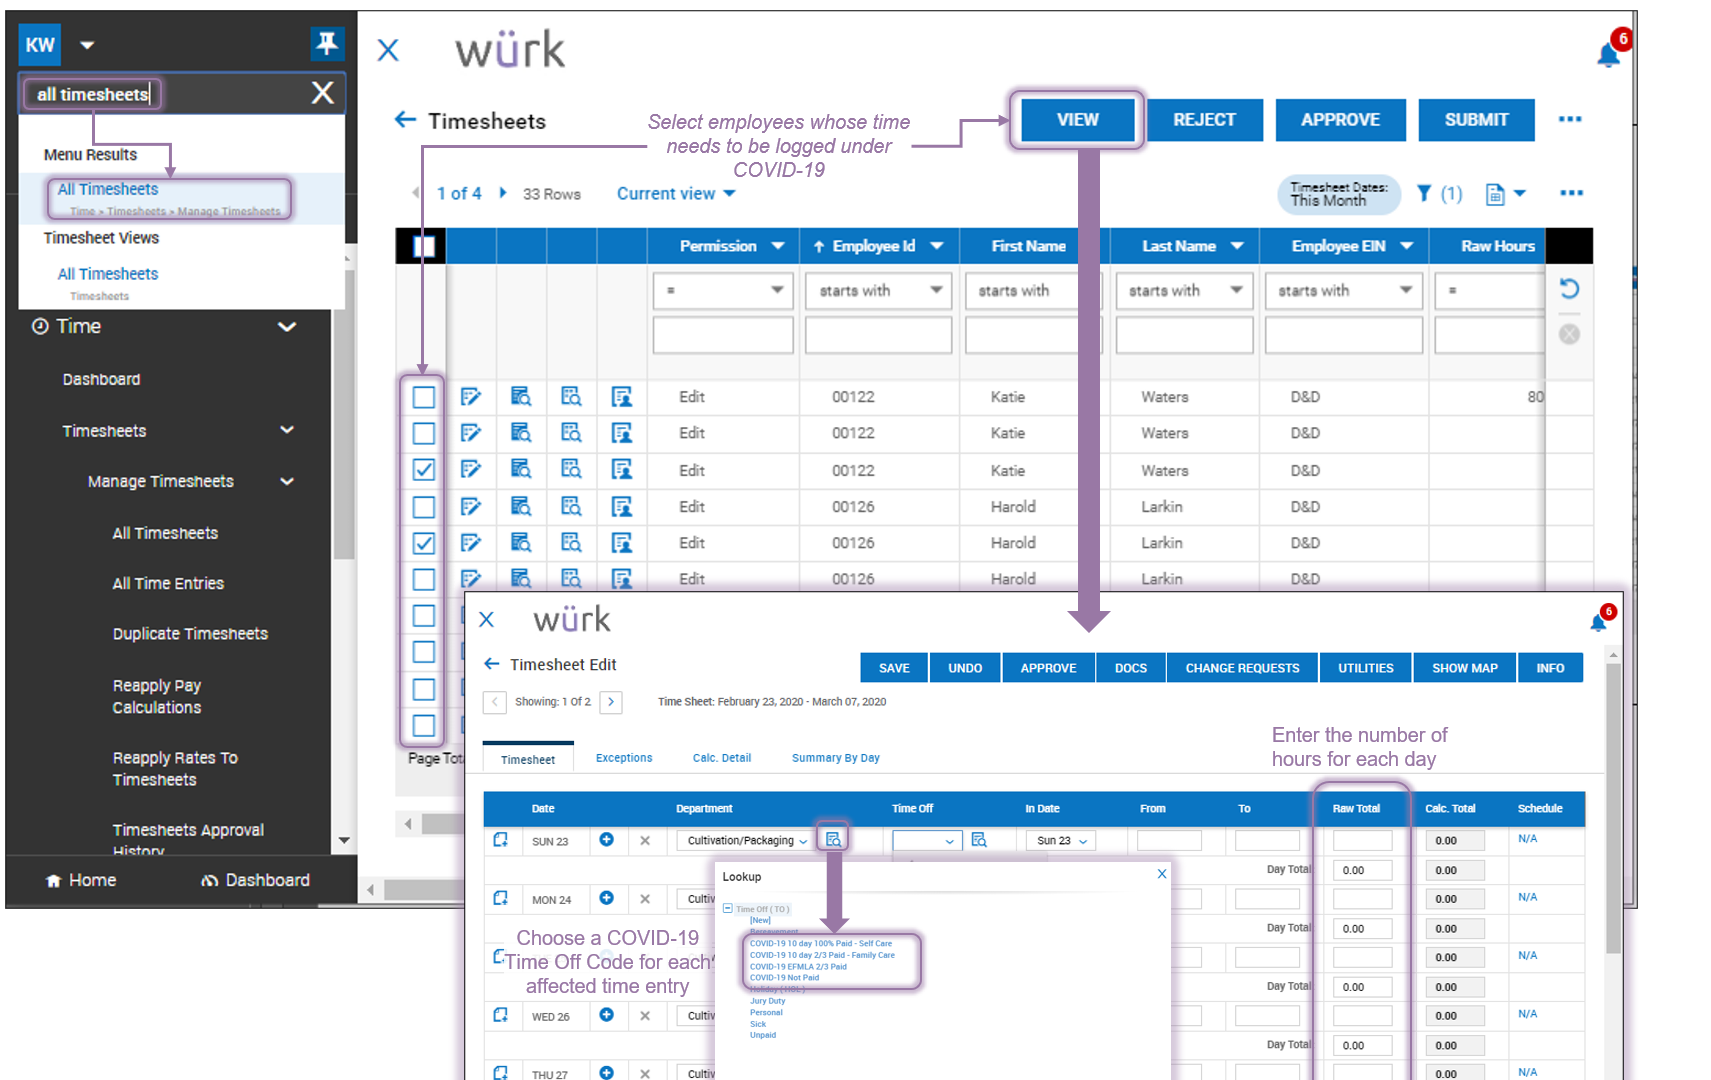Open All Time Entries in the sidebar
Image resolution: width=1711 pixels, height=1080 pixels.
(x=168, y=583)
